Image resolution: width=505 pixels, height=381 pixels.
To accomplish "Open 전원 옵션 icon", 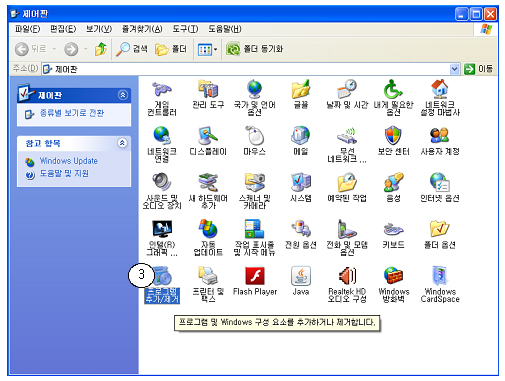I will pos(301,229).
